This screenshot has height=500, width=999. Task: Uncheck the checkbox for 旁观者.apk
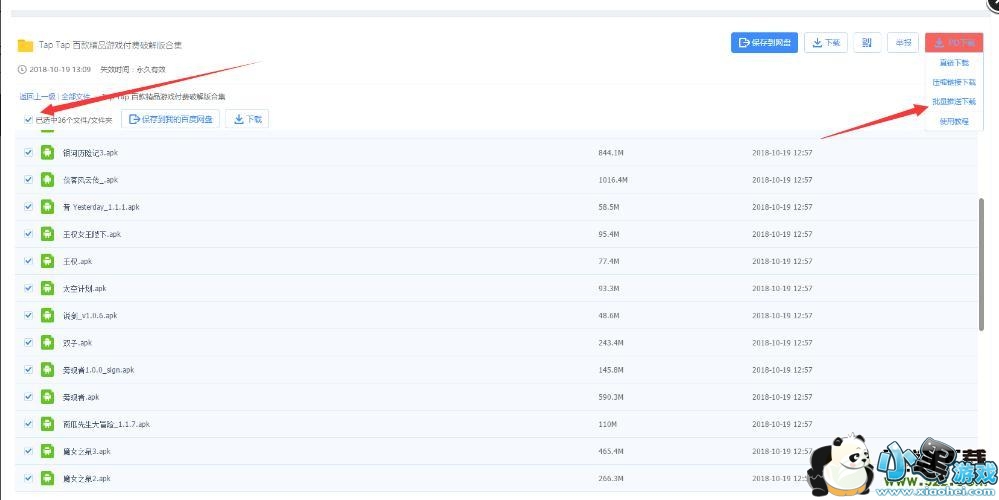click(28, 397)
